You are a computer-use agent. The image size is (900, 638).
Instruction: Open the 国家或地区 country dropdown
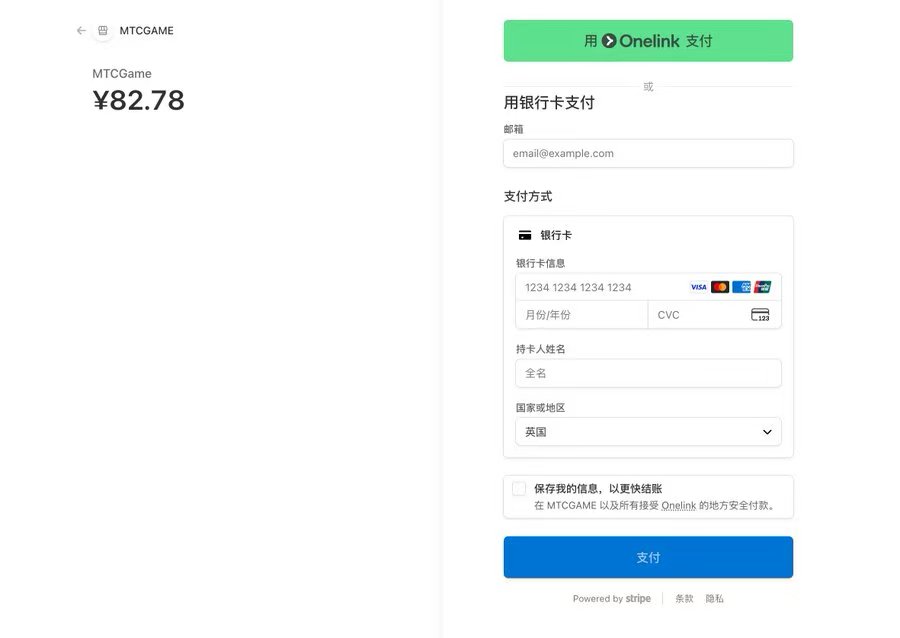648,431
